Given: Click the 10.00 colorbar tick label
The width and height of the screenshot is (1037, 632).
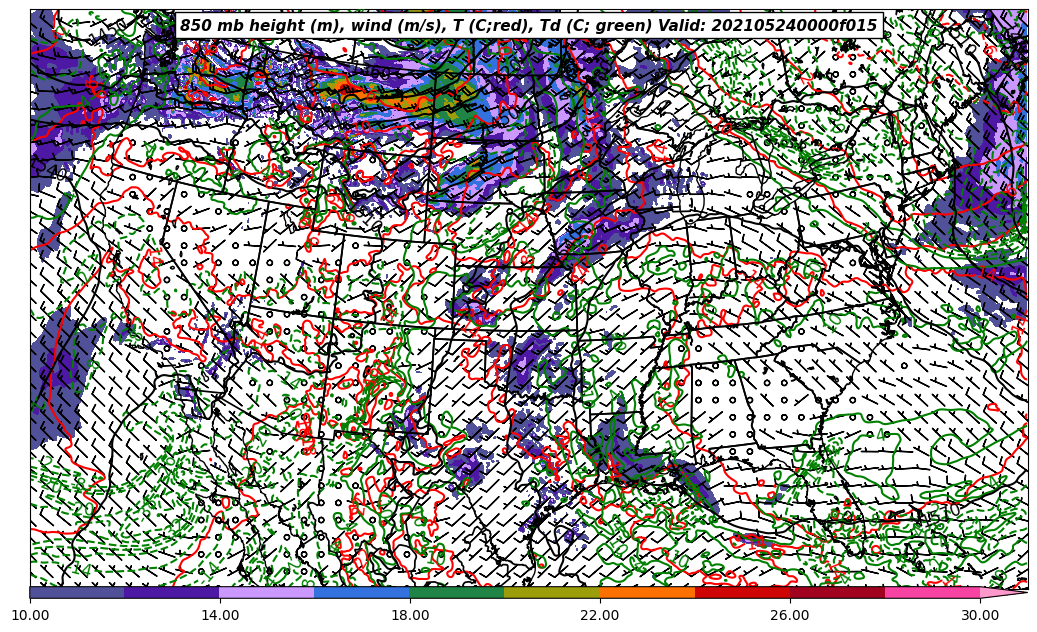Looking at the screenshot, I should [x=30, y=616].
